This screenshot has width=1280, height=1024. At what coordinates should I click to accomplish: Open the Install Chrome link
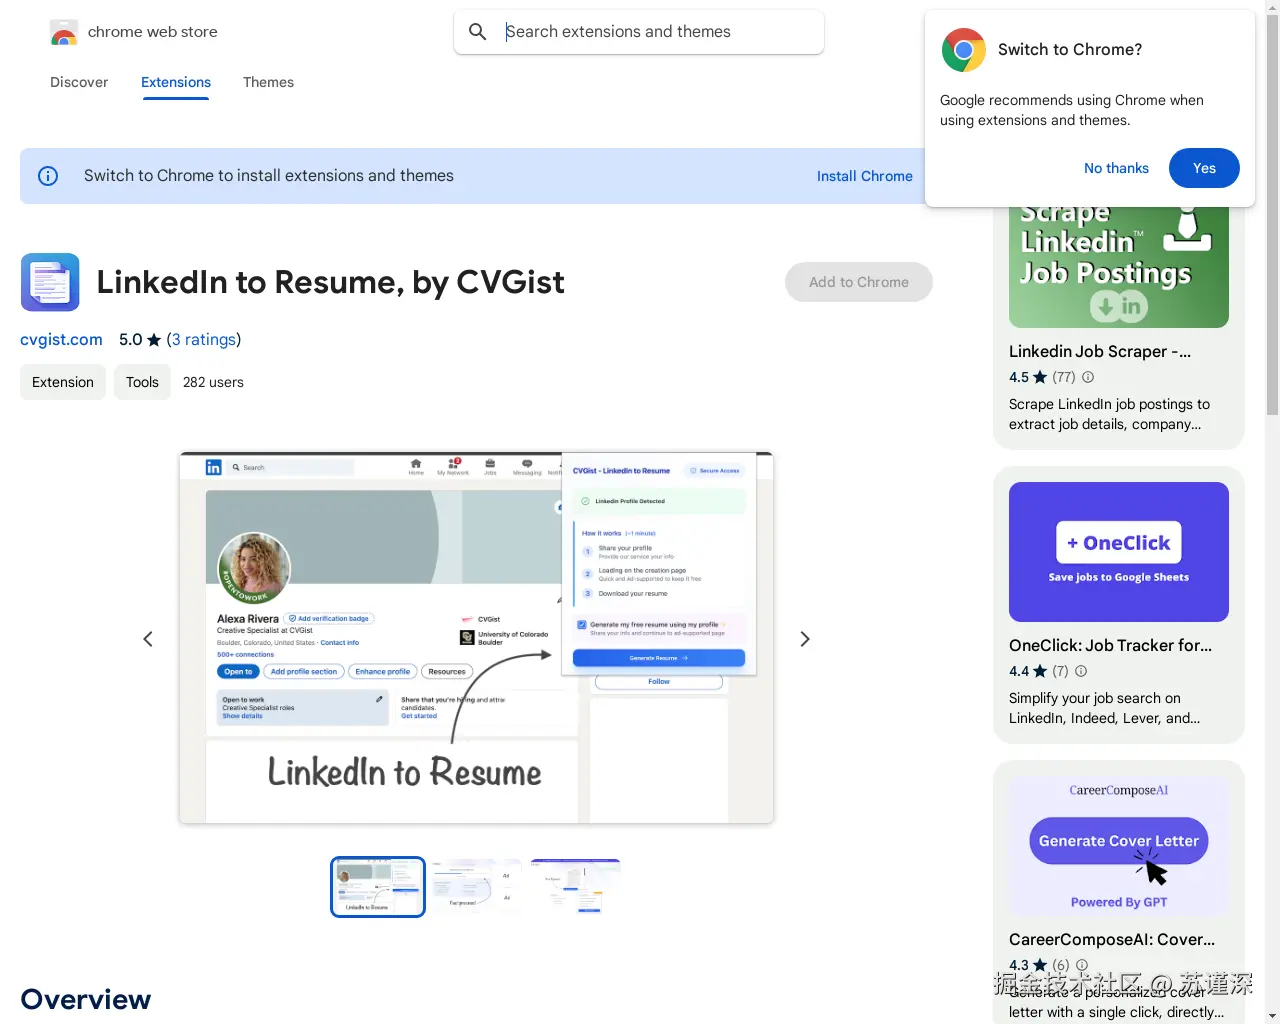[864, 176]
